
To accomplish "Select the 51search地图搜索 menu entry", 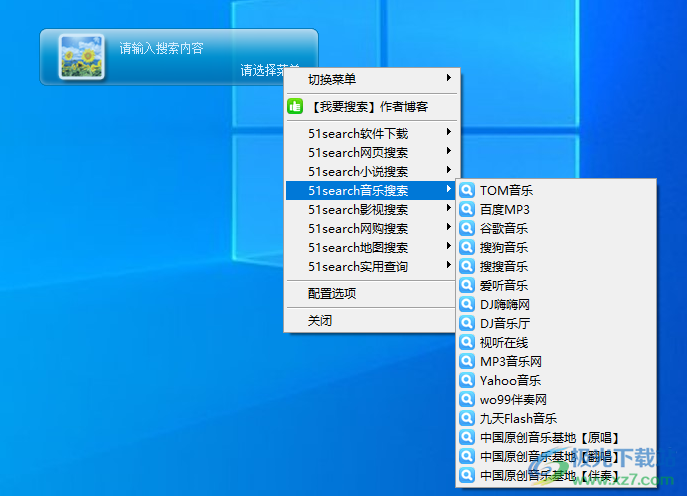I will [371, 248].
